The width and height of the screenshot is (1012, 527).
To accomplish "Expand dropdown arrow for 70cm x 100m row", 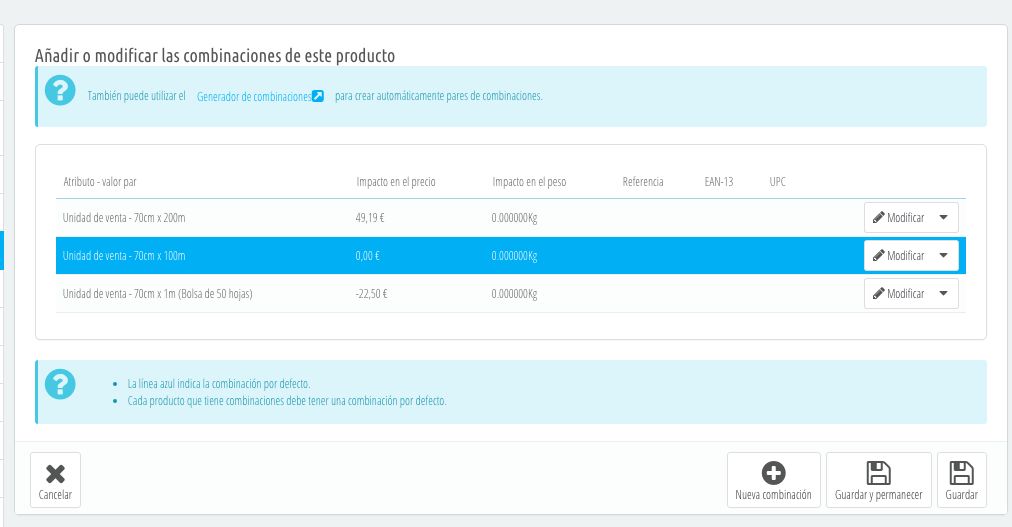I will click(944, 255).
